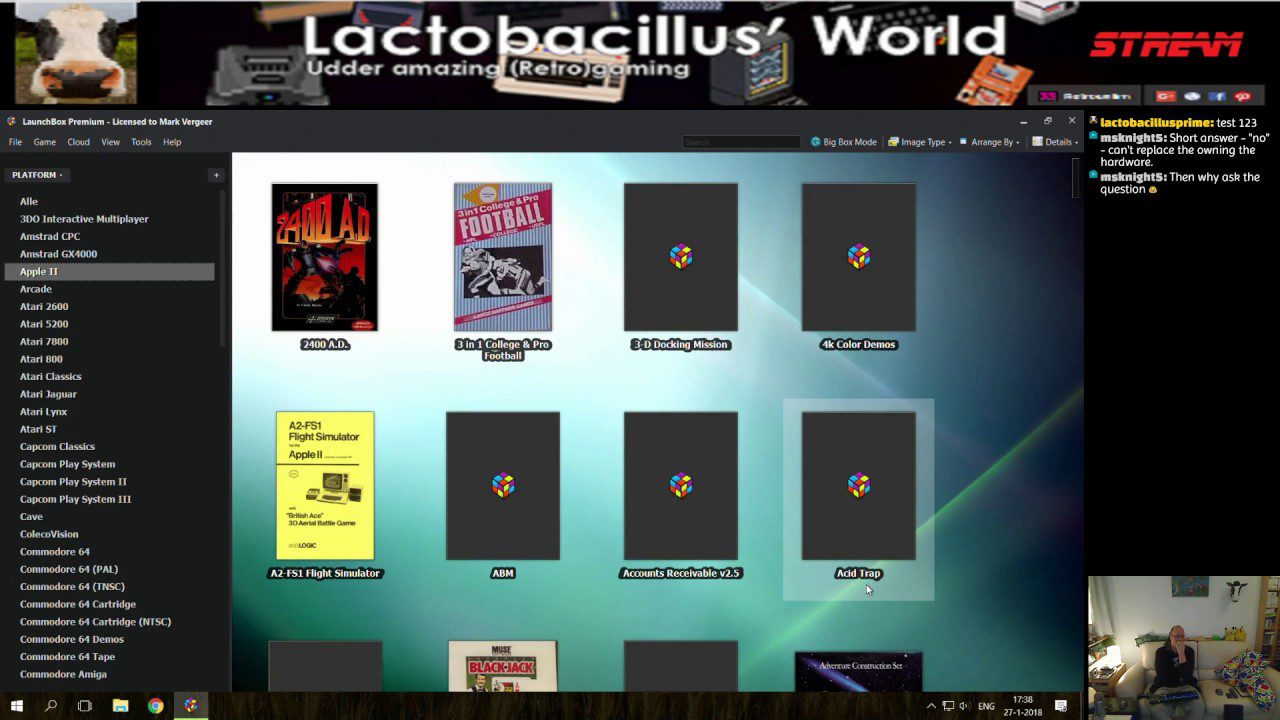
Task: Select the Alle platform
Action: pos(109,201)
